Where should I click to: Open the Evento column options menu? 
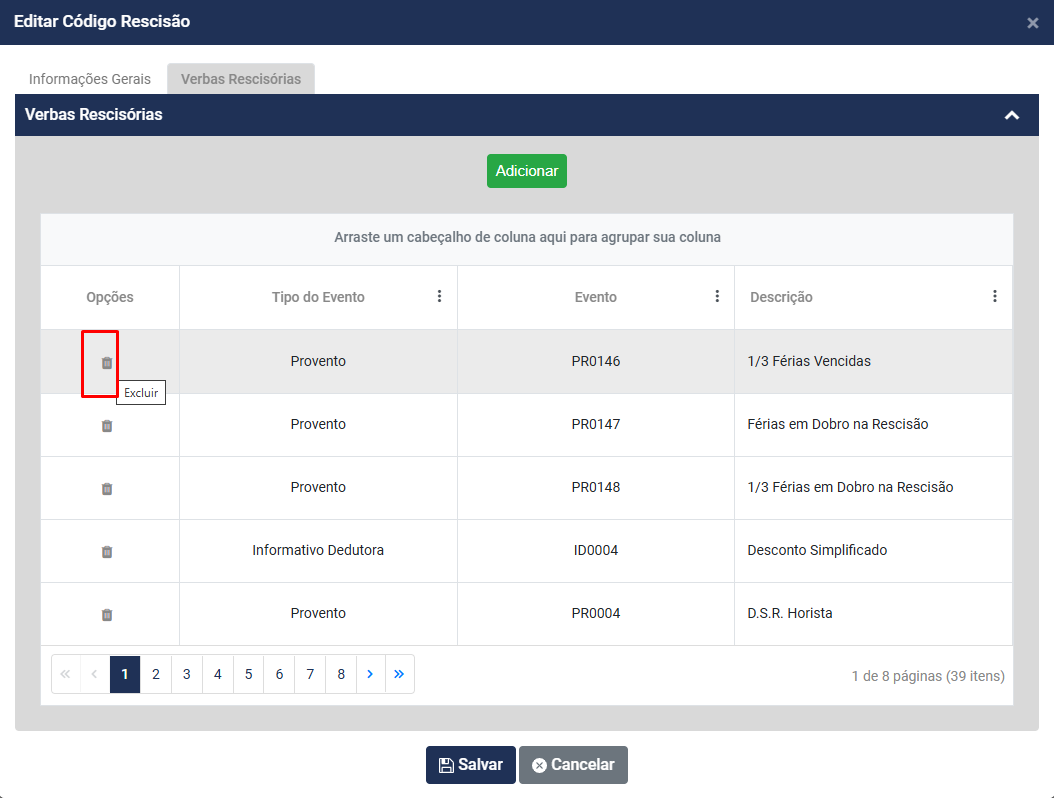coord(717,296)
